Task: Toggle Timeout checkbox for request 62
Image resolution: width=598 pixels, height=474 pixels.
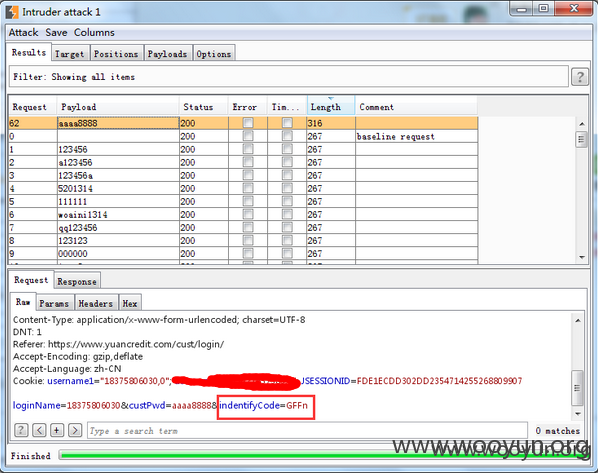Action: pyautogui.click(x=287, y=123)
